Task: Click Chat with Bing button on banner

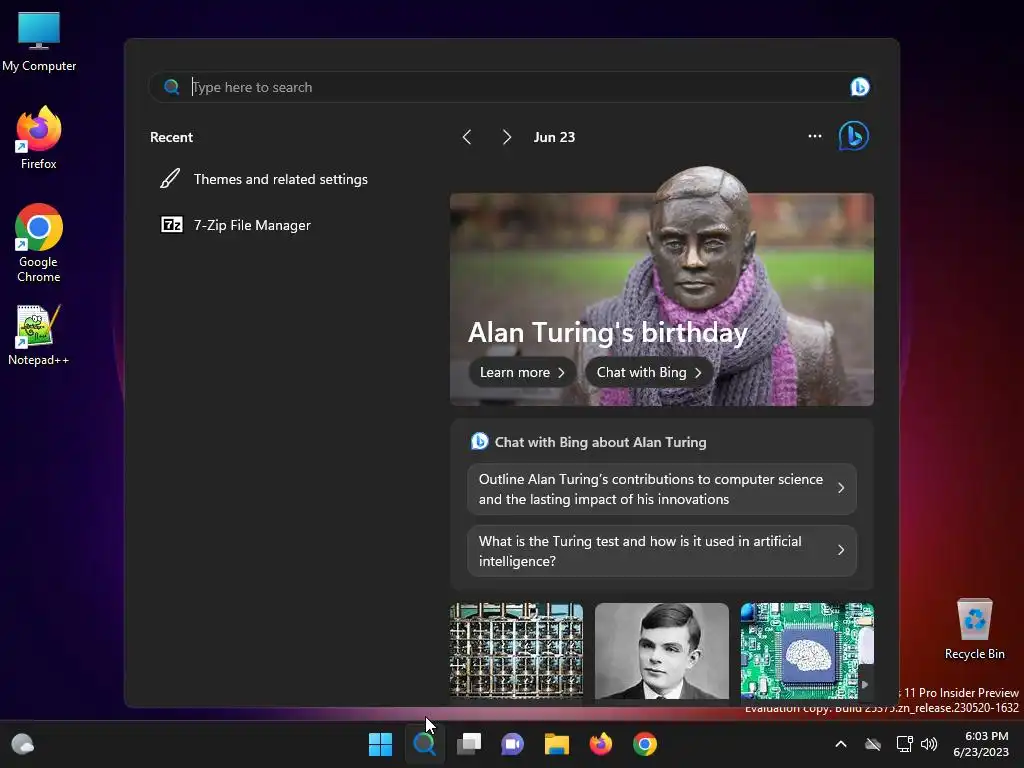Action: click(x=648, y=372)
